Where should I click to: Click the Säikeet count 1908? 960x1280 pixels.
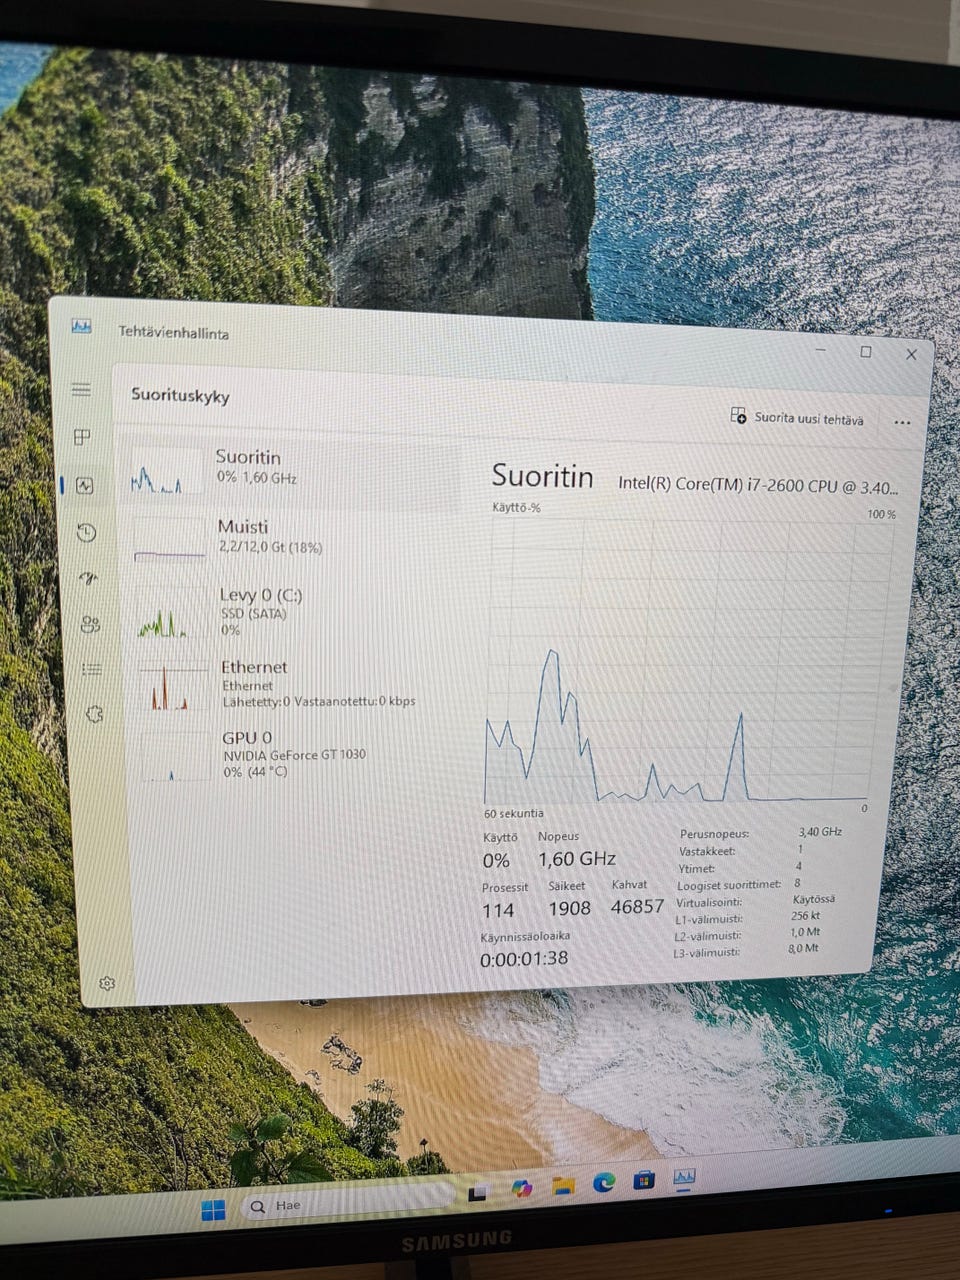tap(569, 908)
